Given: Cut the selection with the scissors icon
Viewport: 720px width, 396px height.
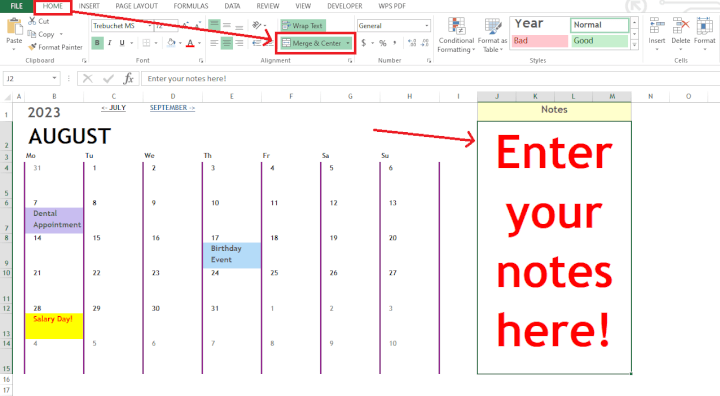Looking at the screenshot, I should [32, 21].
